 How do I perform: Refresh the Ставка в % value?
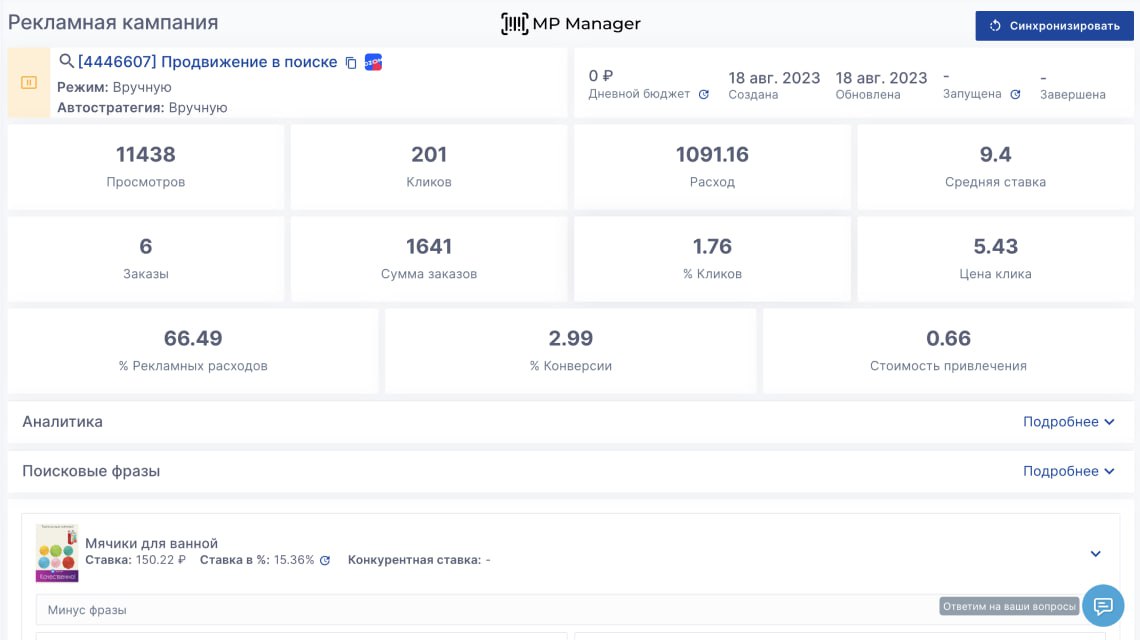(325, 561)
